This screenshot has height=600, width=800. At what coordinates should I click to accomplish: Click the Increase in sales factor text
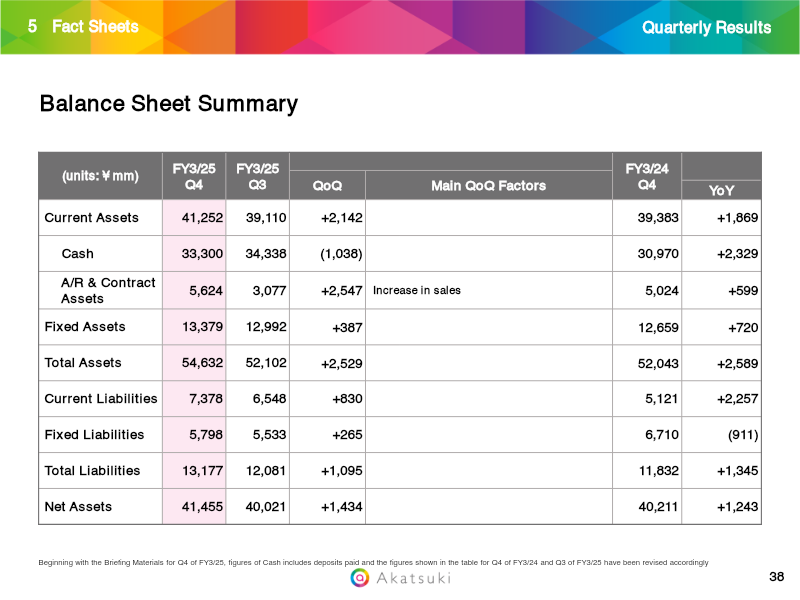[416, 291]
